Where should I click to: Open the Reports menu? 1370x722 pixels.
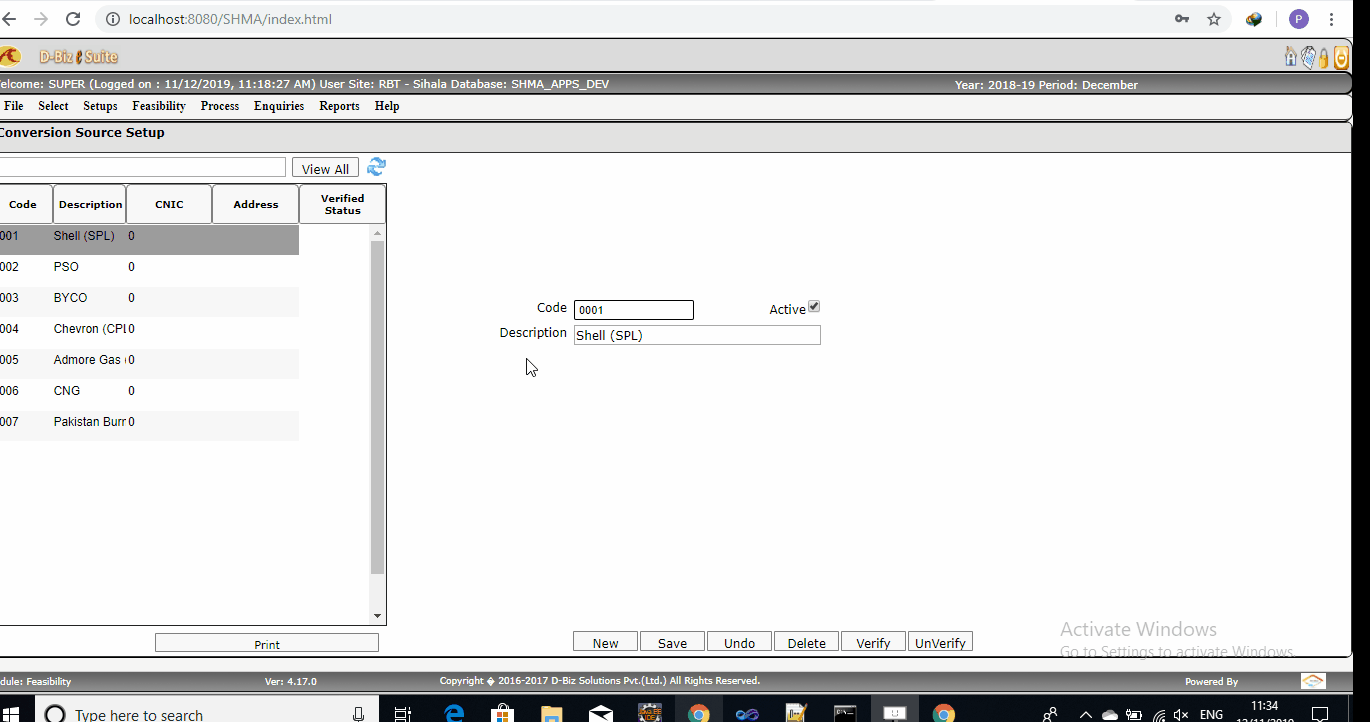tap(339, 105)
